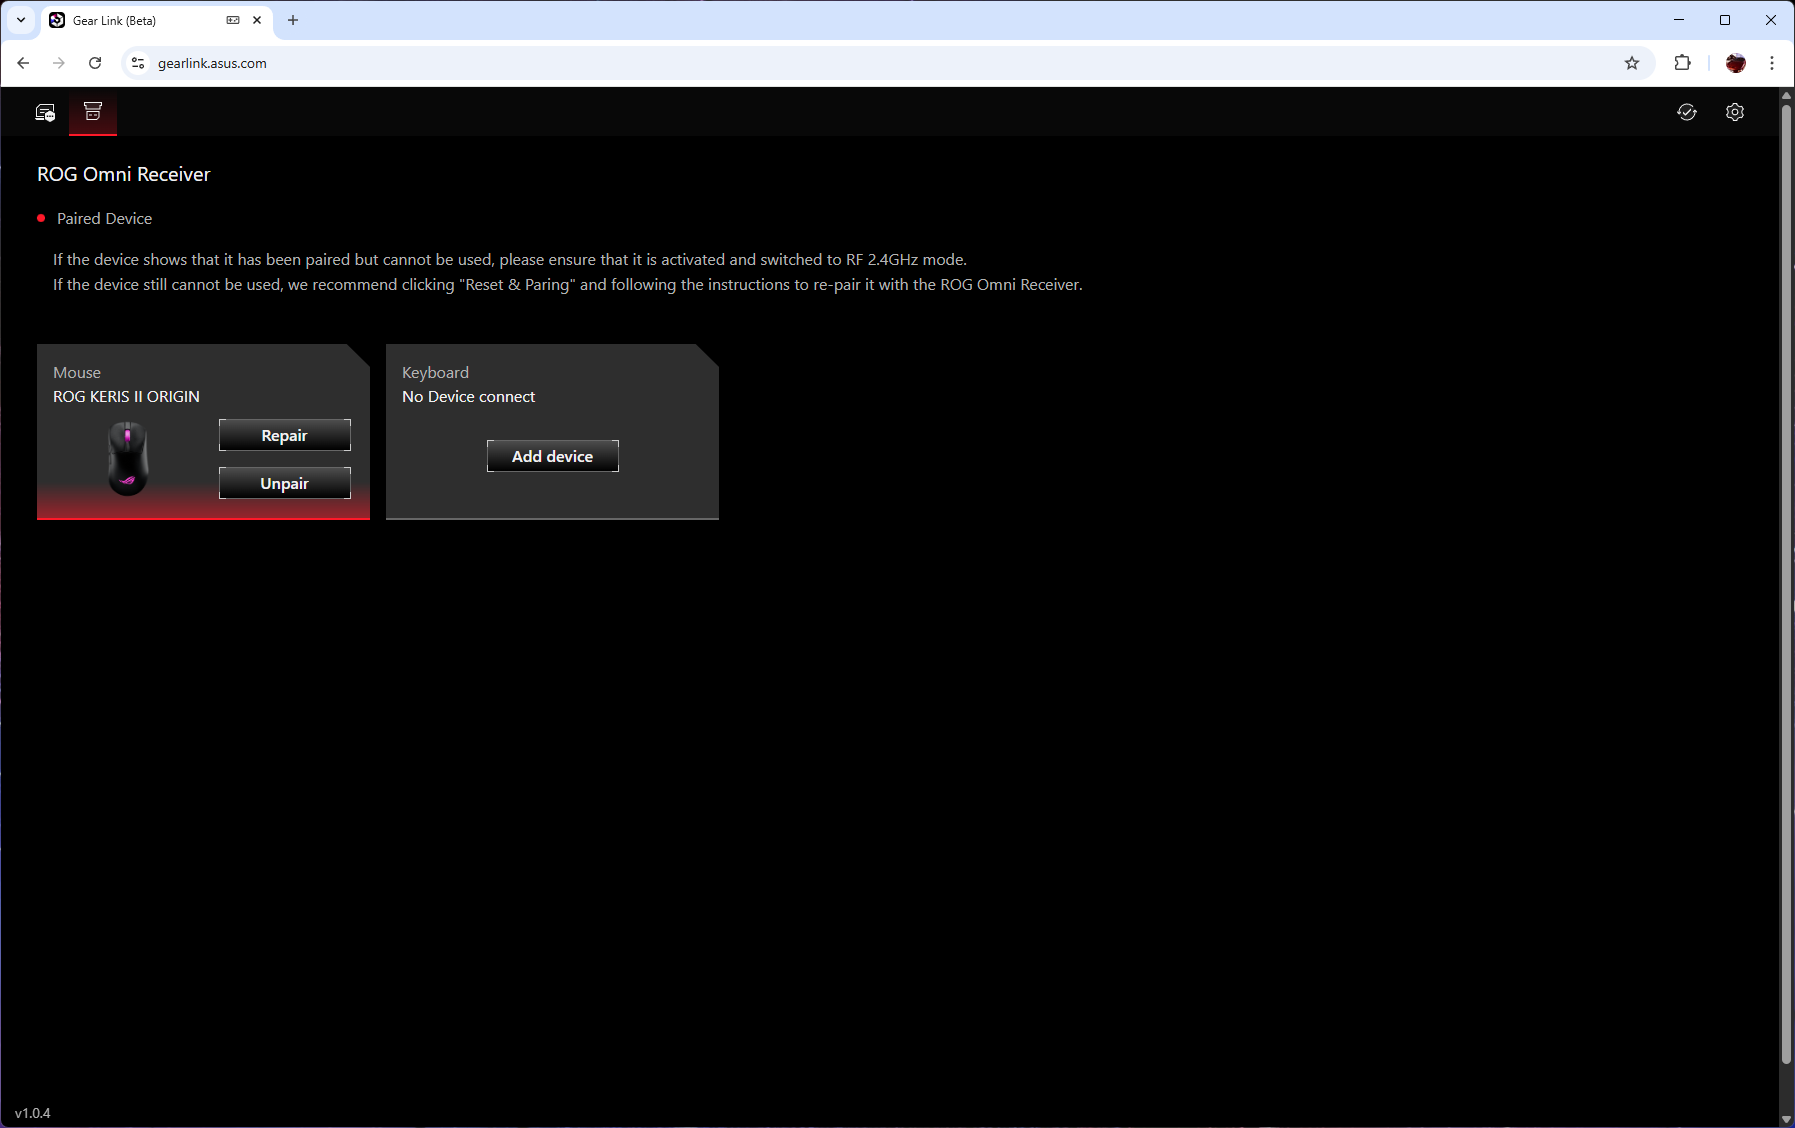Bookmark this page with the star

click(x=1632, y=63)
